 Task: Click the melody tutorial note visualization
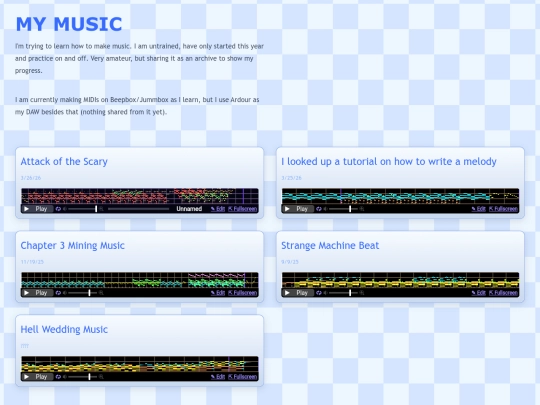pos(401,196)
